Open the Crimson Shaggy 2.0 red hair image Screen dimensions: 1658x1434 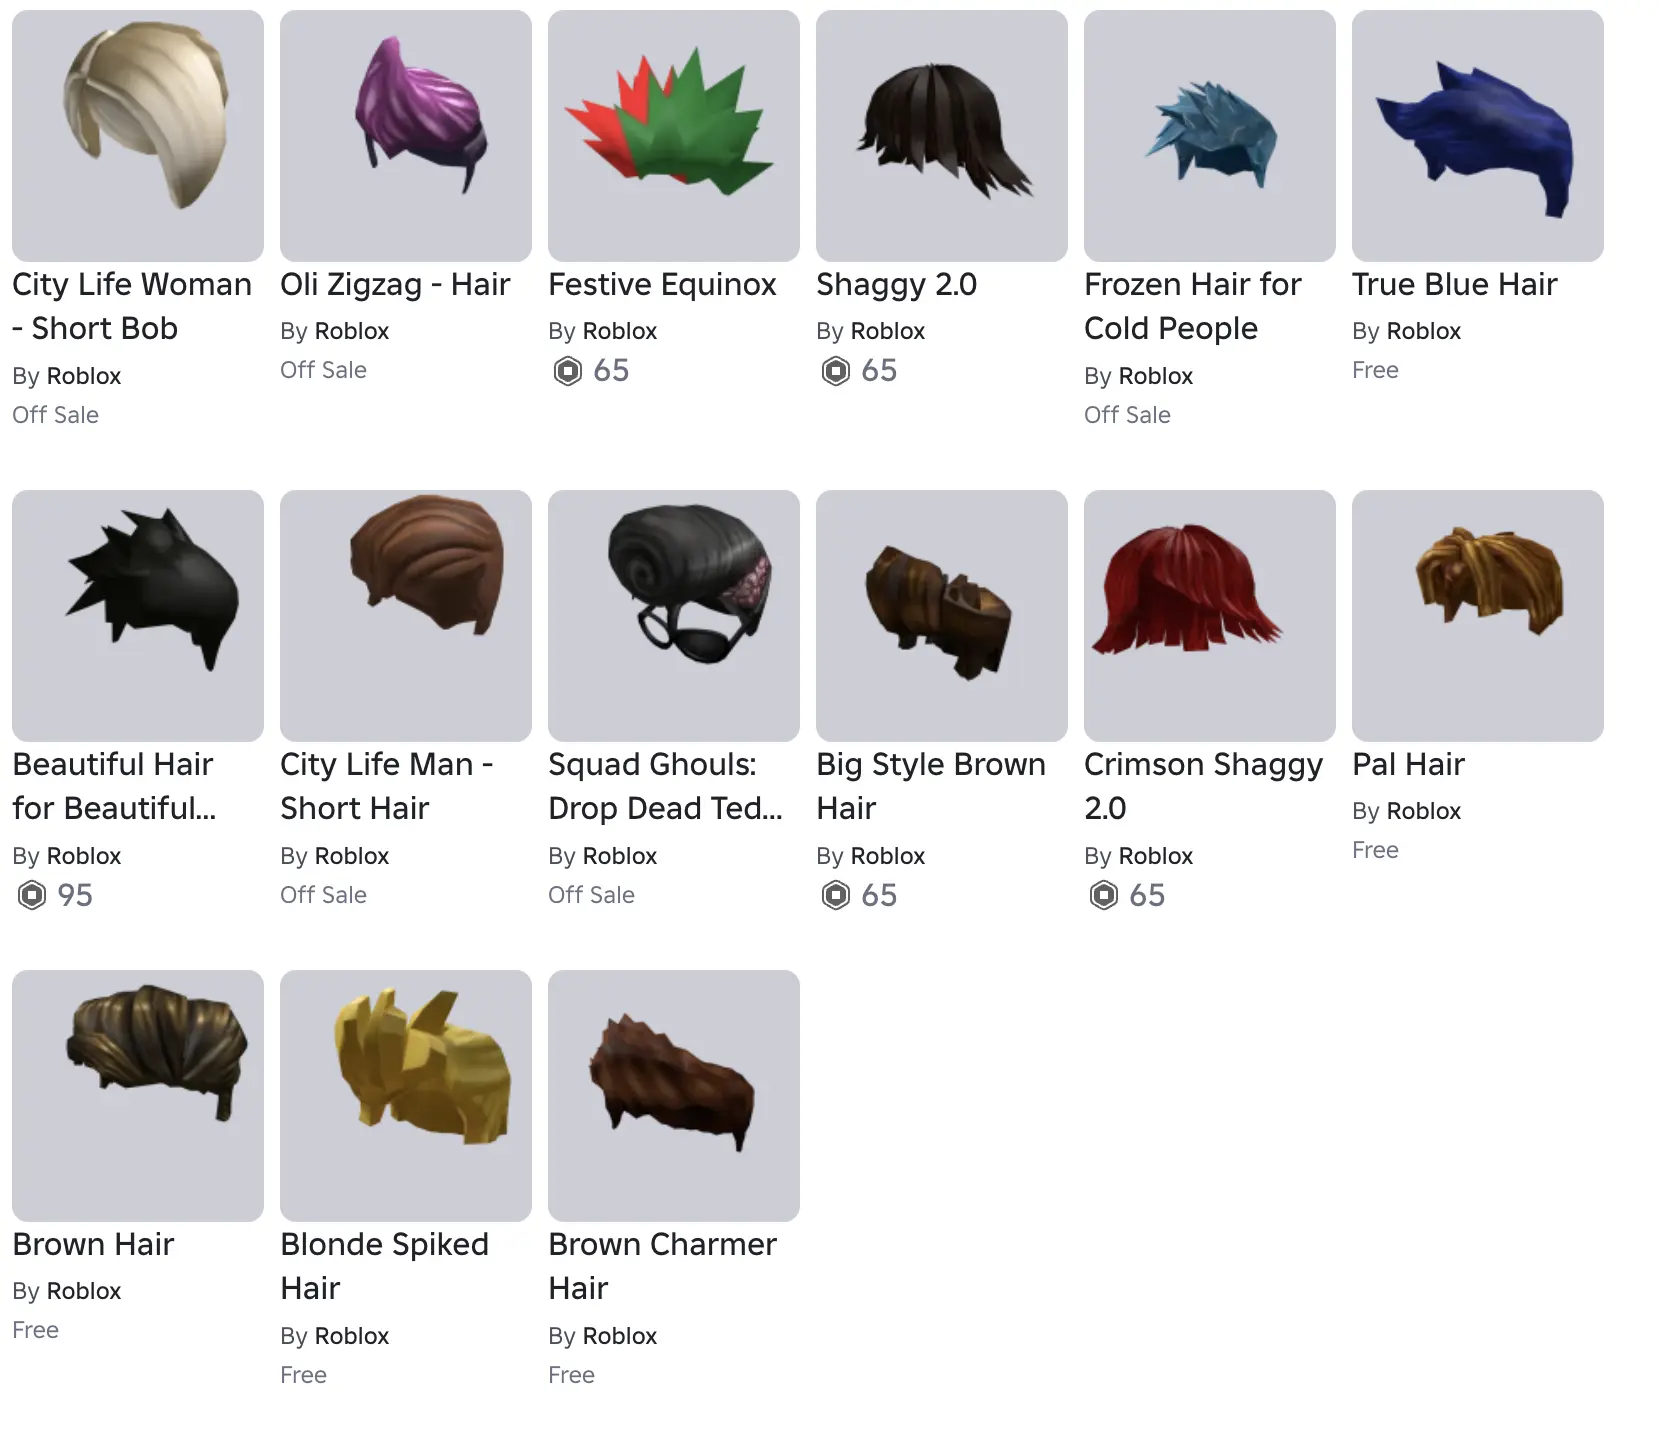click(x=1210, y=616)
